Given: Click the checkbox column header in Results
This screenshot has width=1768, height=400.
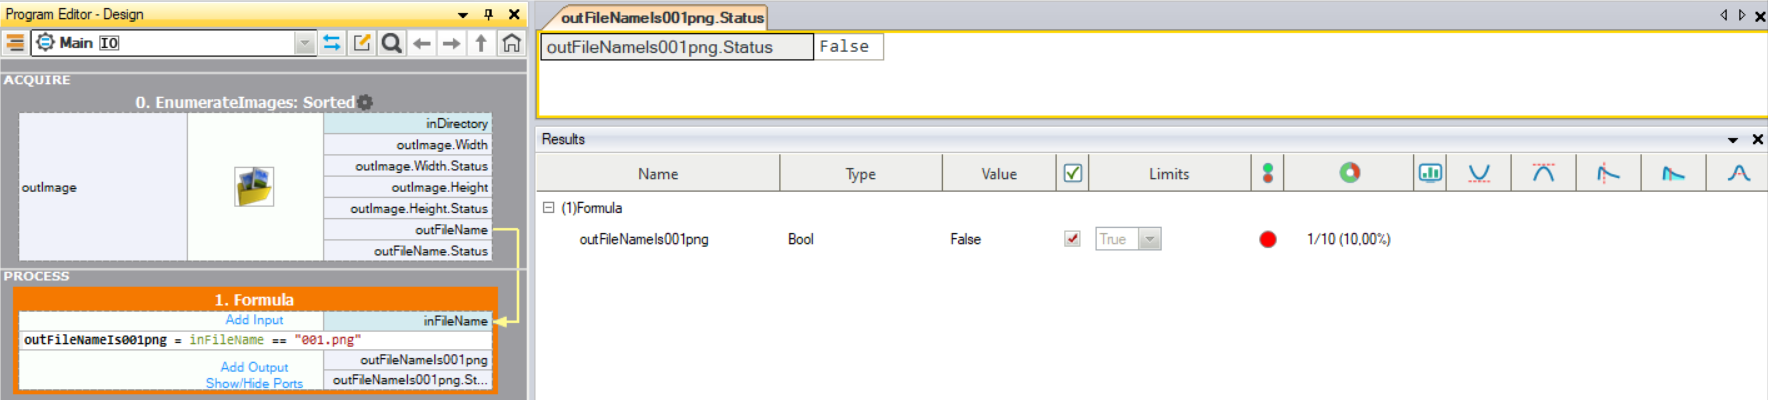Looking at the screenshot, I should [1072, 173].
